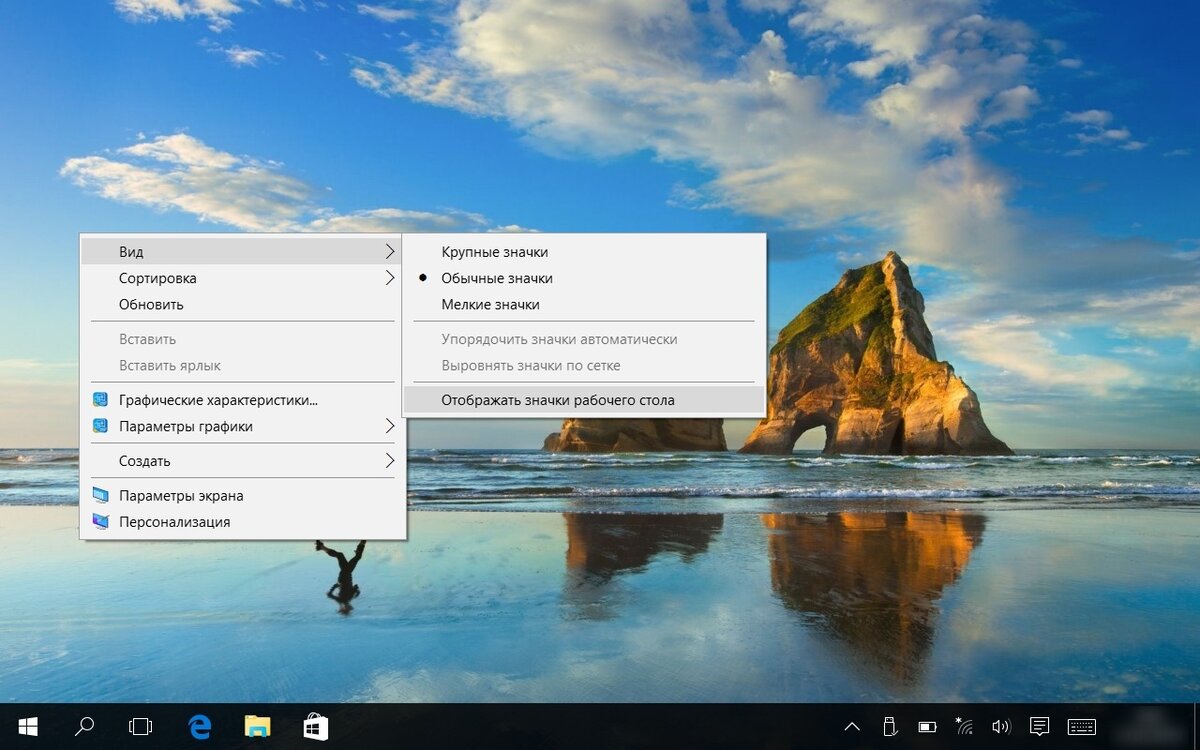The height and width of the screenshot is (750, 1200).
Task: Open the Вид submenu entry
Action: pyautogui.click(x=242, y=252)
